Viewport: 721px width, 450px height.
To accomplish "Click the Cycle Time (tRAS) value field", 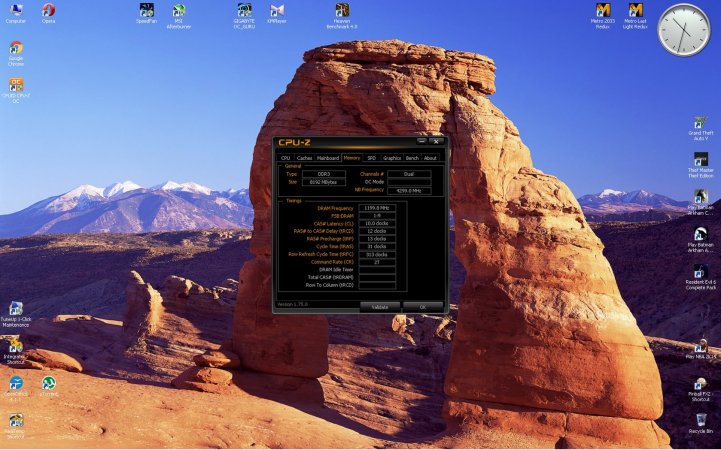I will tap(377, 246).
